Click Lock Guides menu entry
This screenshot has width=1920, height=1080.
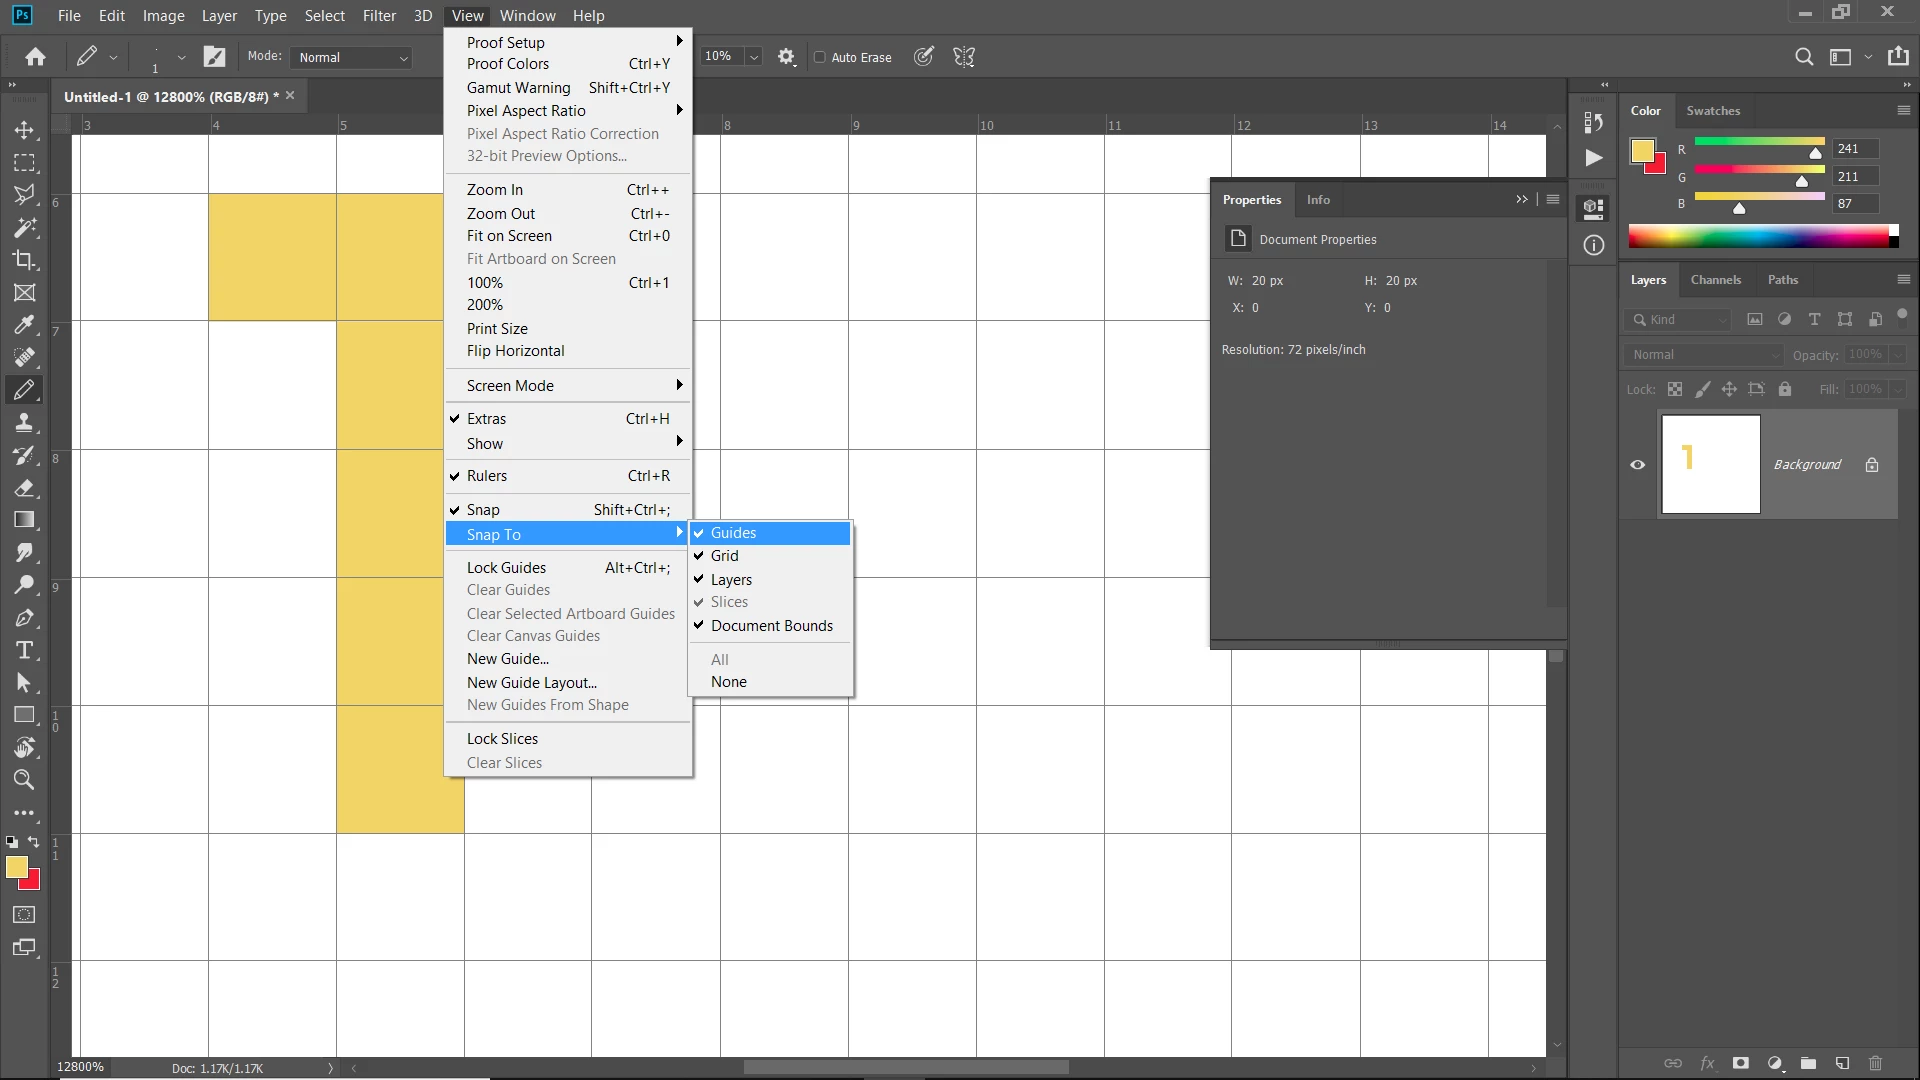click(506, 568)
